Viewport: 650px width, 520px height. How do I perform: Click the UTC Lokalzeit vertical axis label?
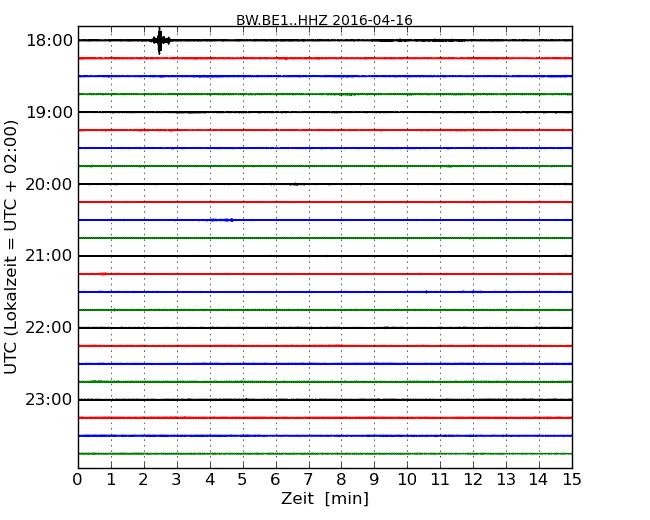(x=11, y=247)
